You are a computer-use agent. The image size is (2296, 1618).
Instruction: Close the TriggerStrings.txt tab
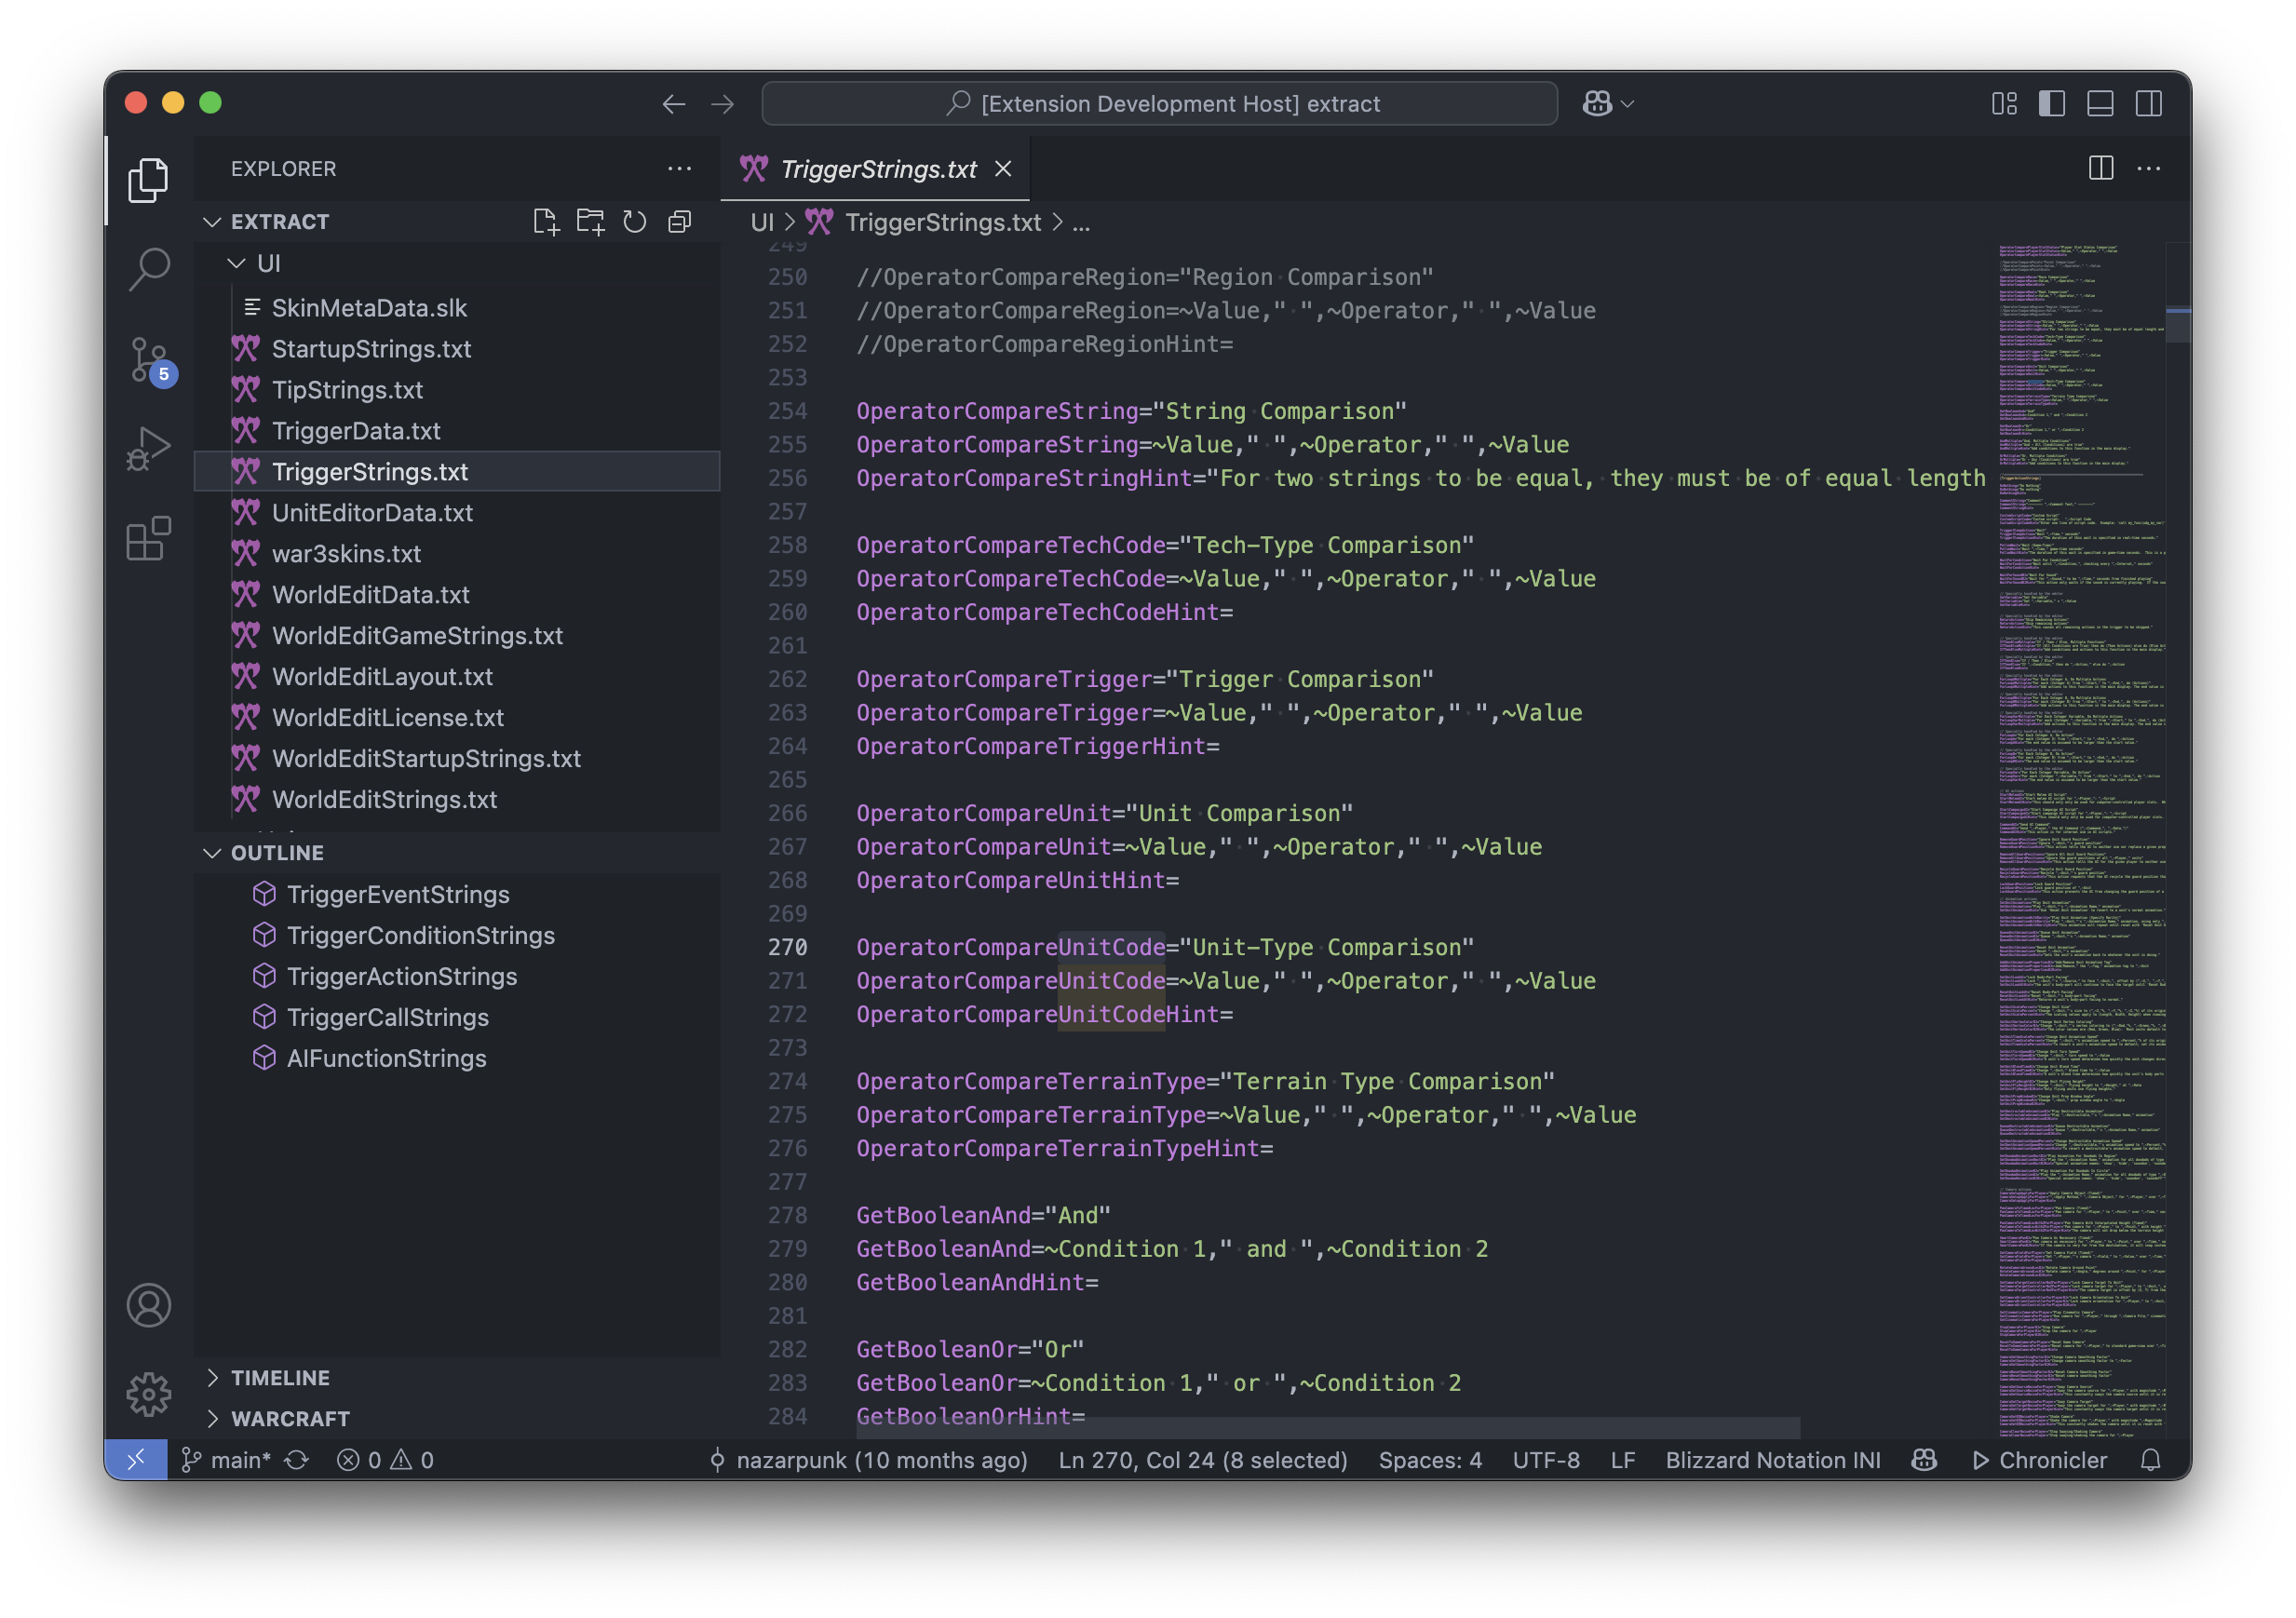point(1003,169)
